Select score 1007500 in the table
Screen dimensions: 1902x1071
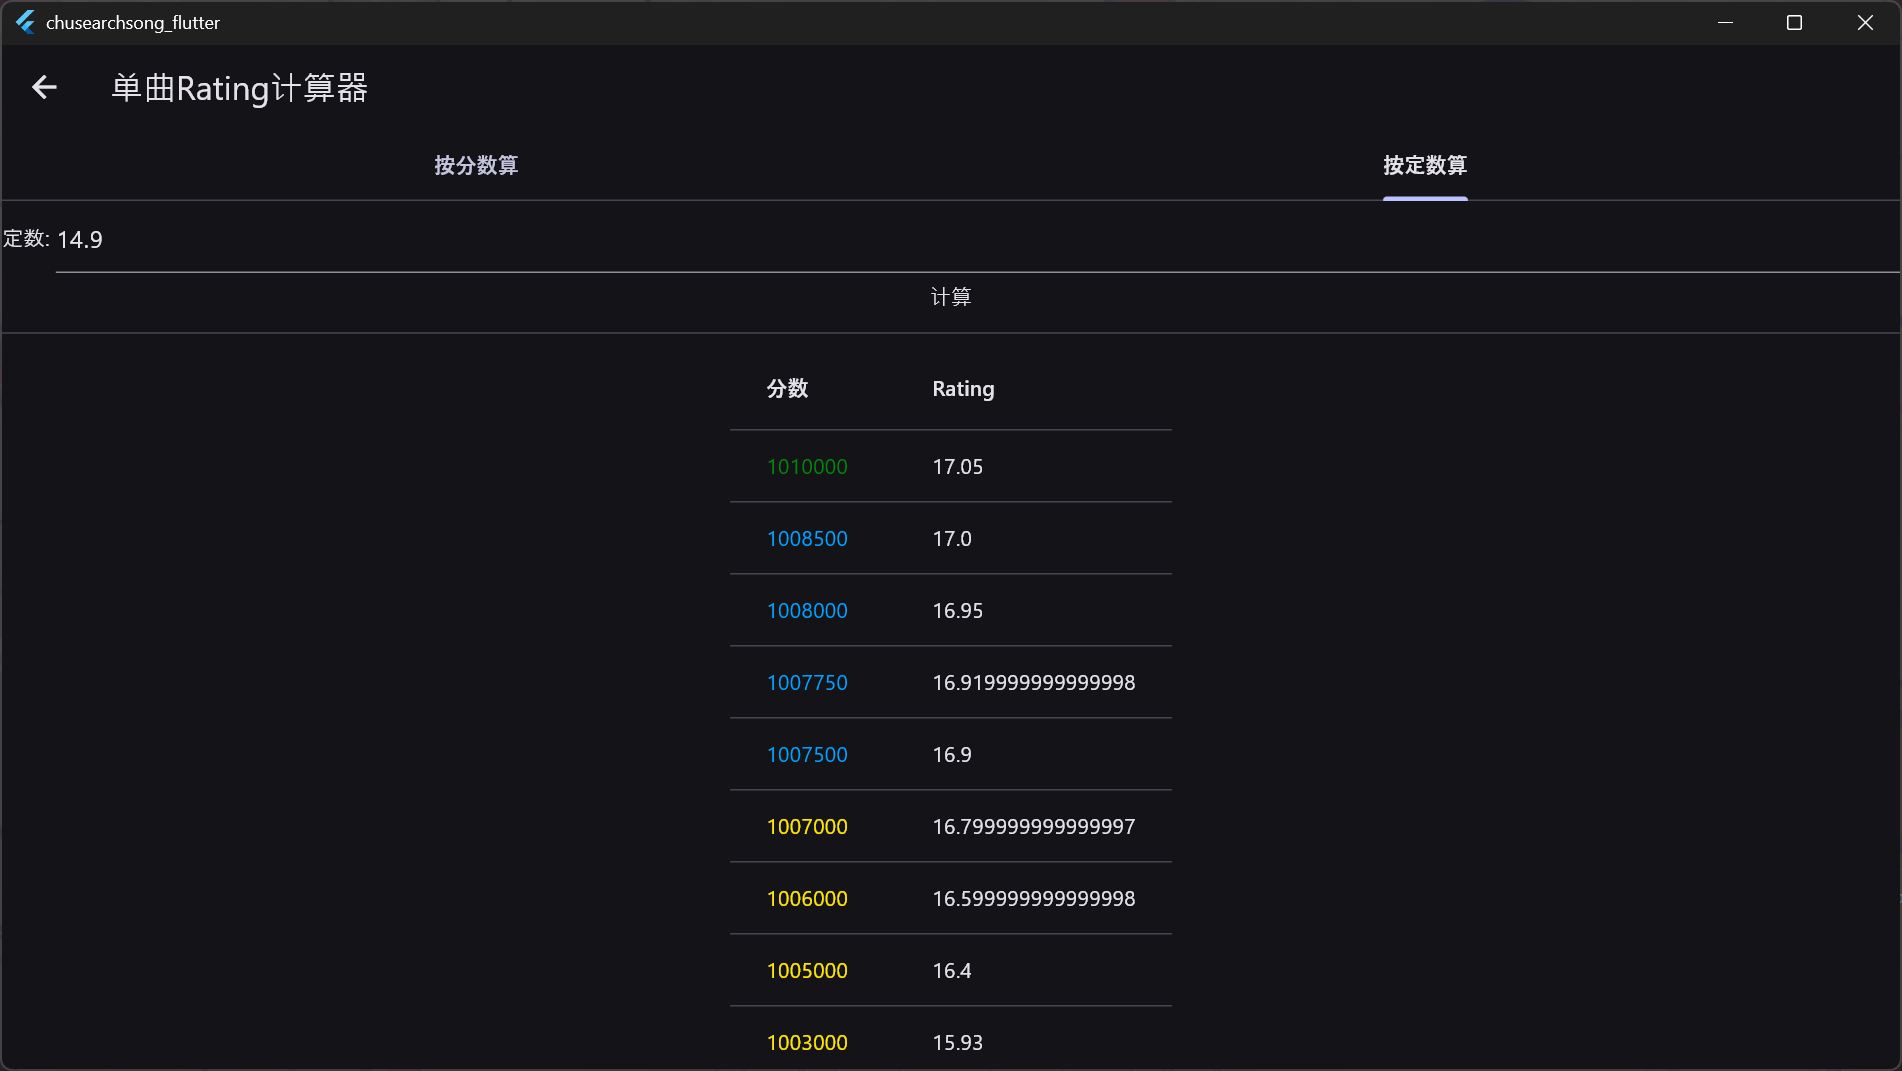[807, 755]
